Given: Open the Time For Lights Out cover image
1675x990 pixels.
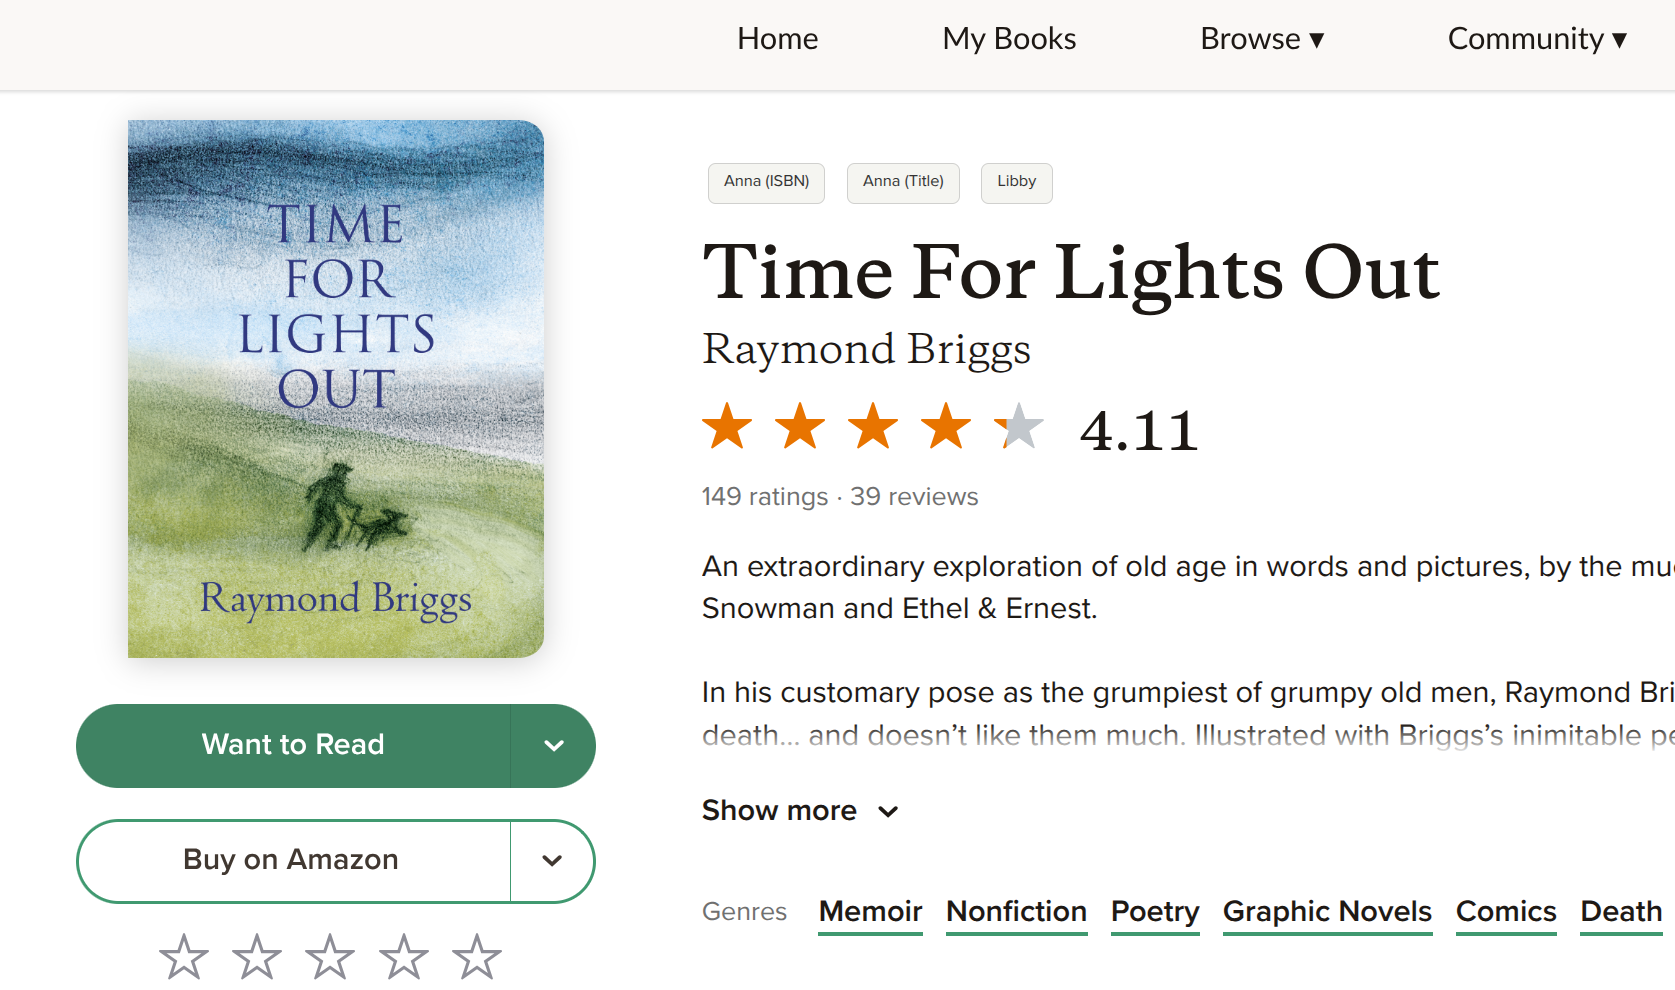Looking at the screenshot, I should pyautogui.click(x=335, y=388).
